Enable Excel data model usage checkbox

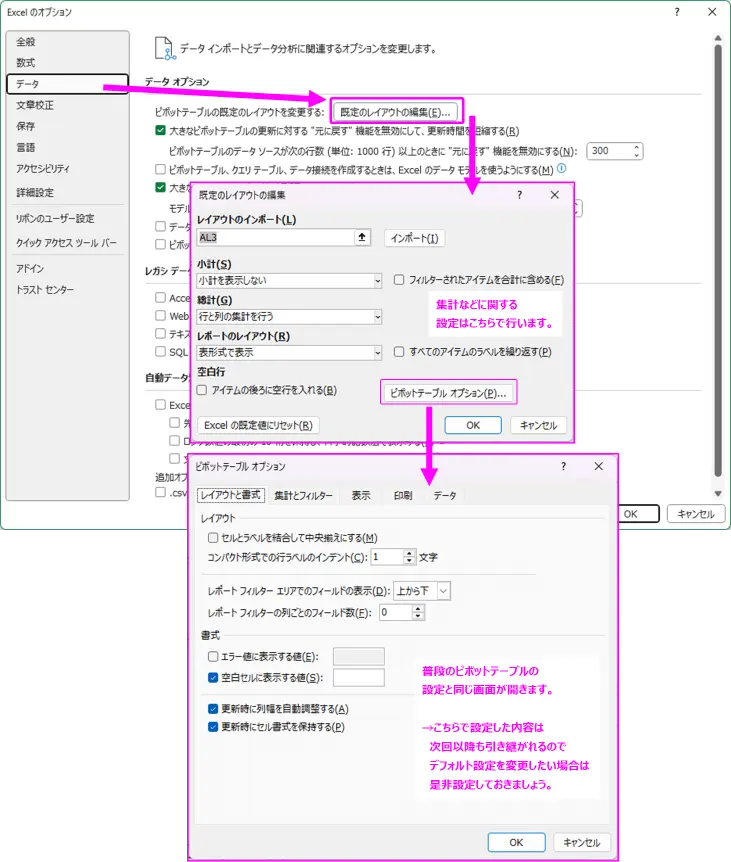(160, 169)
